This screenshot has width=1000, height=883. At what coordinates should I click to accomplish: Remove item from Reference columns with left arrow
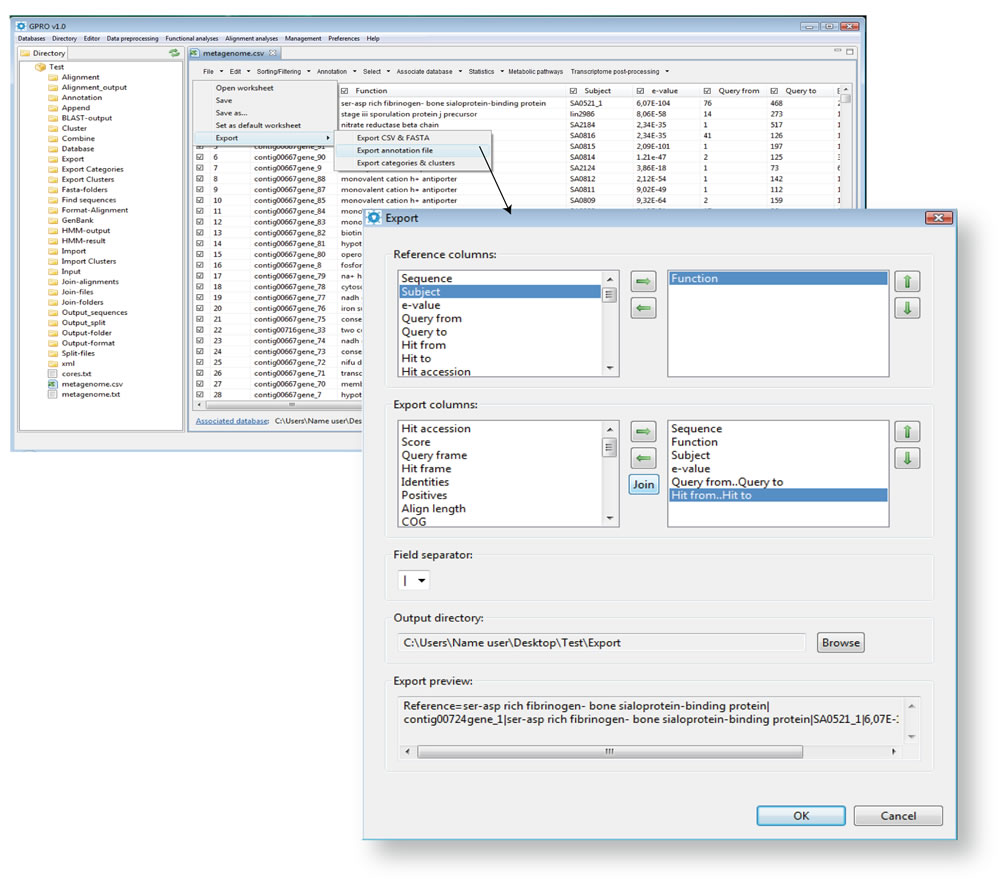644,309
